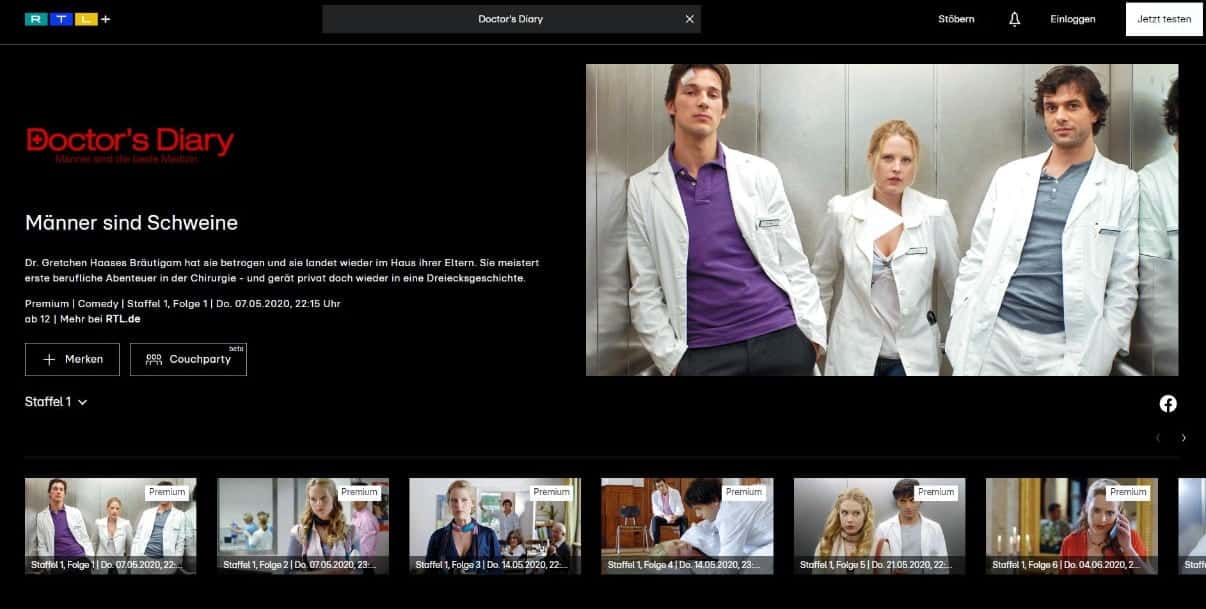Start a Couchparty session
1206x609 pixels.
click(x=188, y=359)
